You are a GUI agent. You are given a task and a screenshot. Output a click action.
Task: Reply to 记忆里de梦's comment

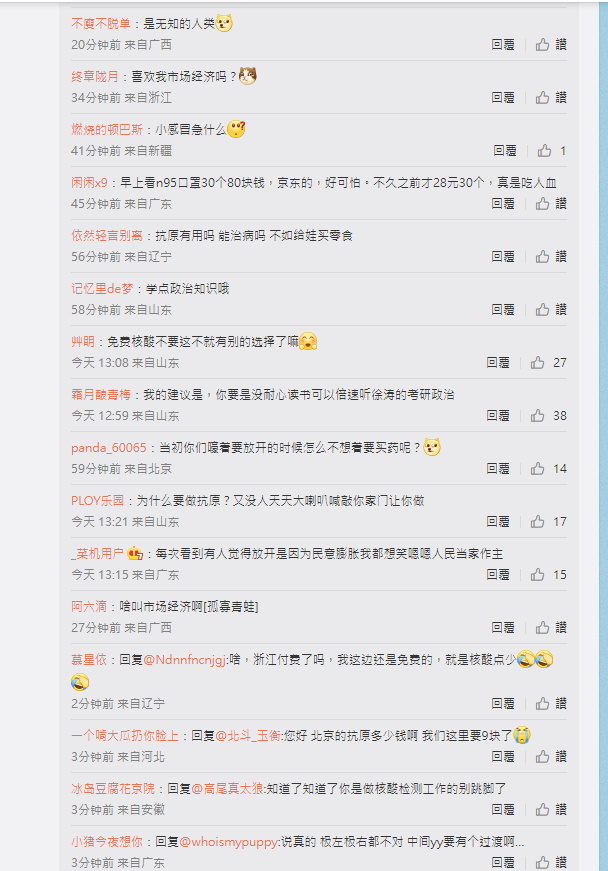click(x=503, y=309)
